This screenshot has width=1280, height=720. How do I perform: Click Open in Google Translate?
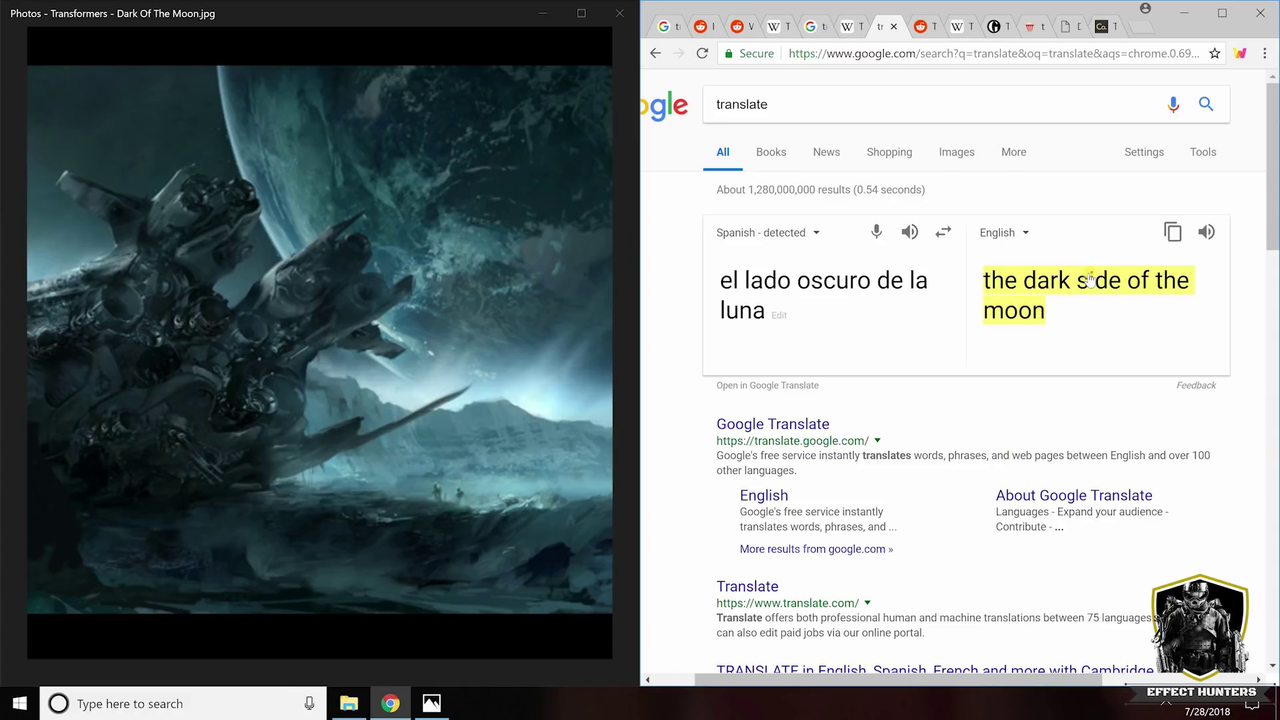click(x=767, y=385)
